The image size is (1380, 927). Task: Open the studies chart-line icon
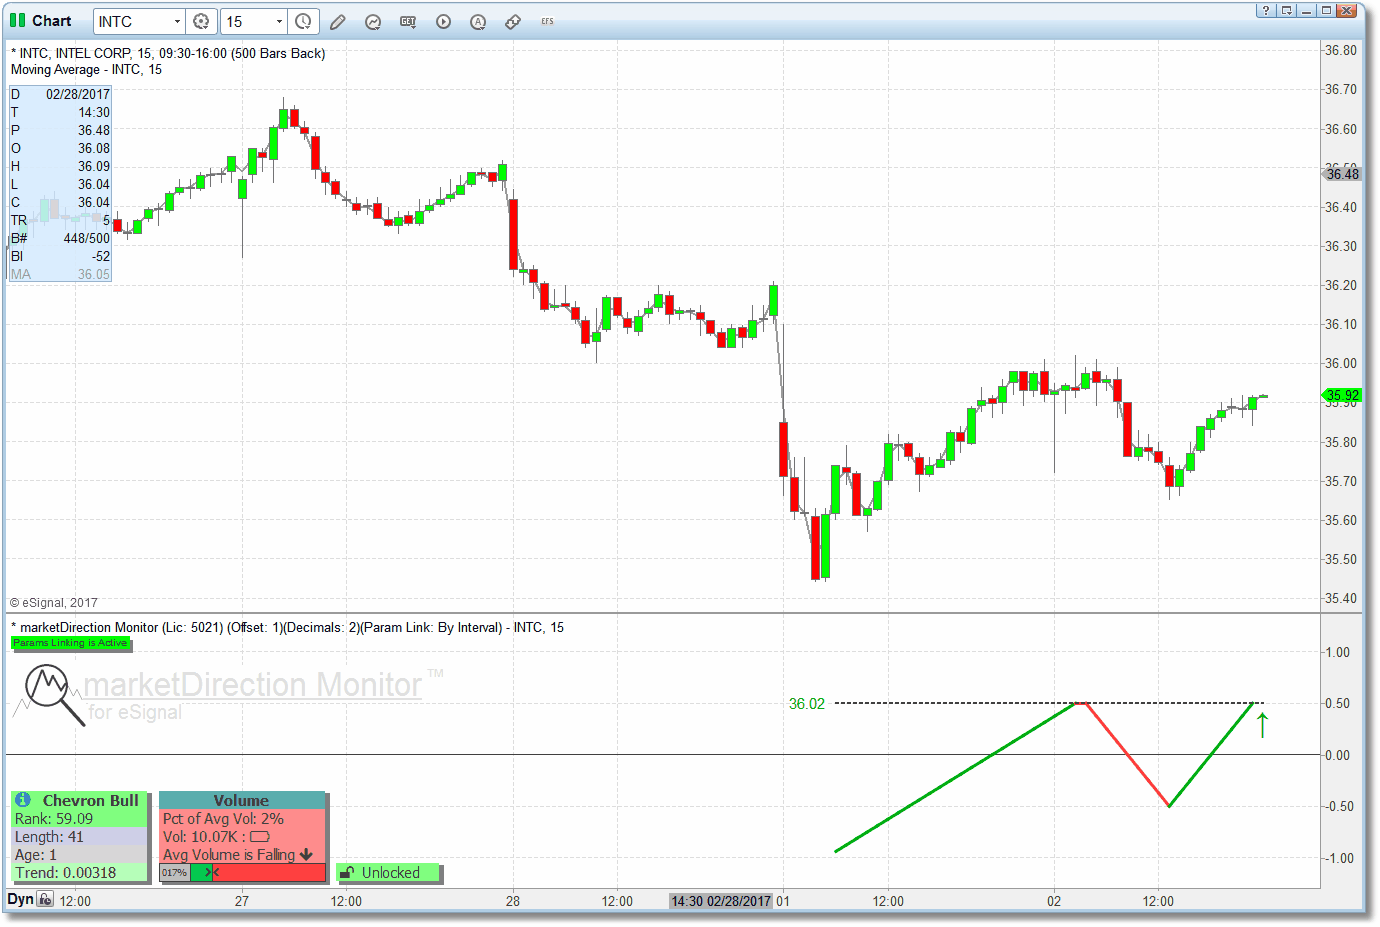pos(373,21)
